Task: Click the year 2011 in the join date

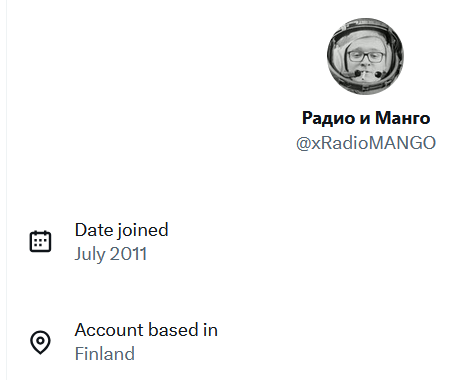Action: pyautogui.click(x=128, y=254)
